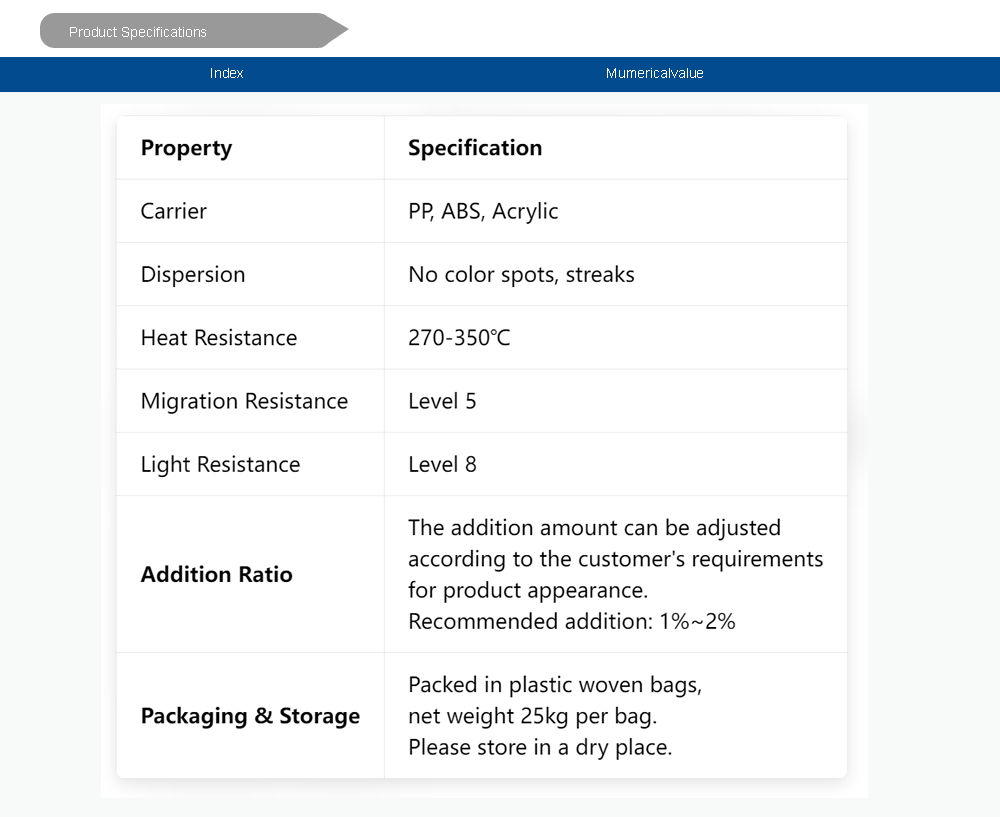Screen dimensions: 1000x817
Task: Click the Level 5 value
Action: (442, 401)
